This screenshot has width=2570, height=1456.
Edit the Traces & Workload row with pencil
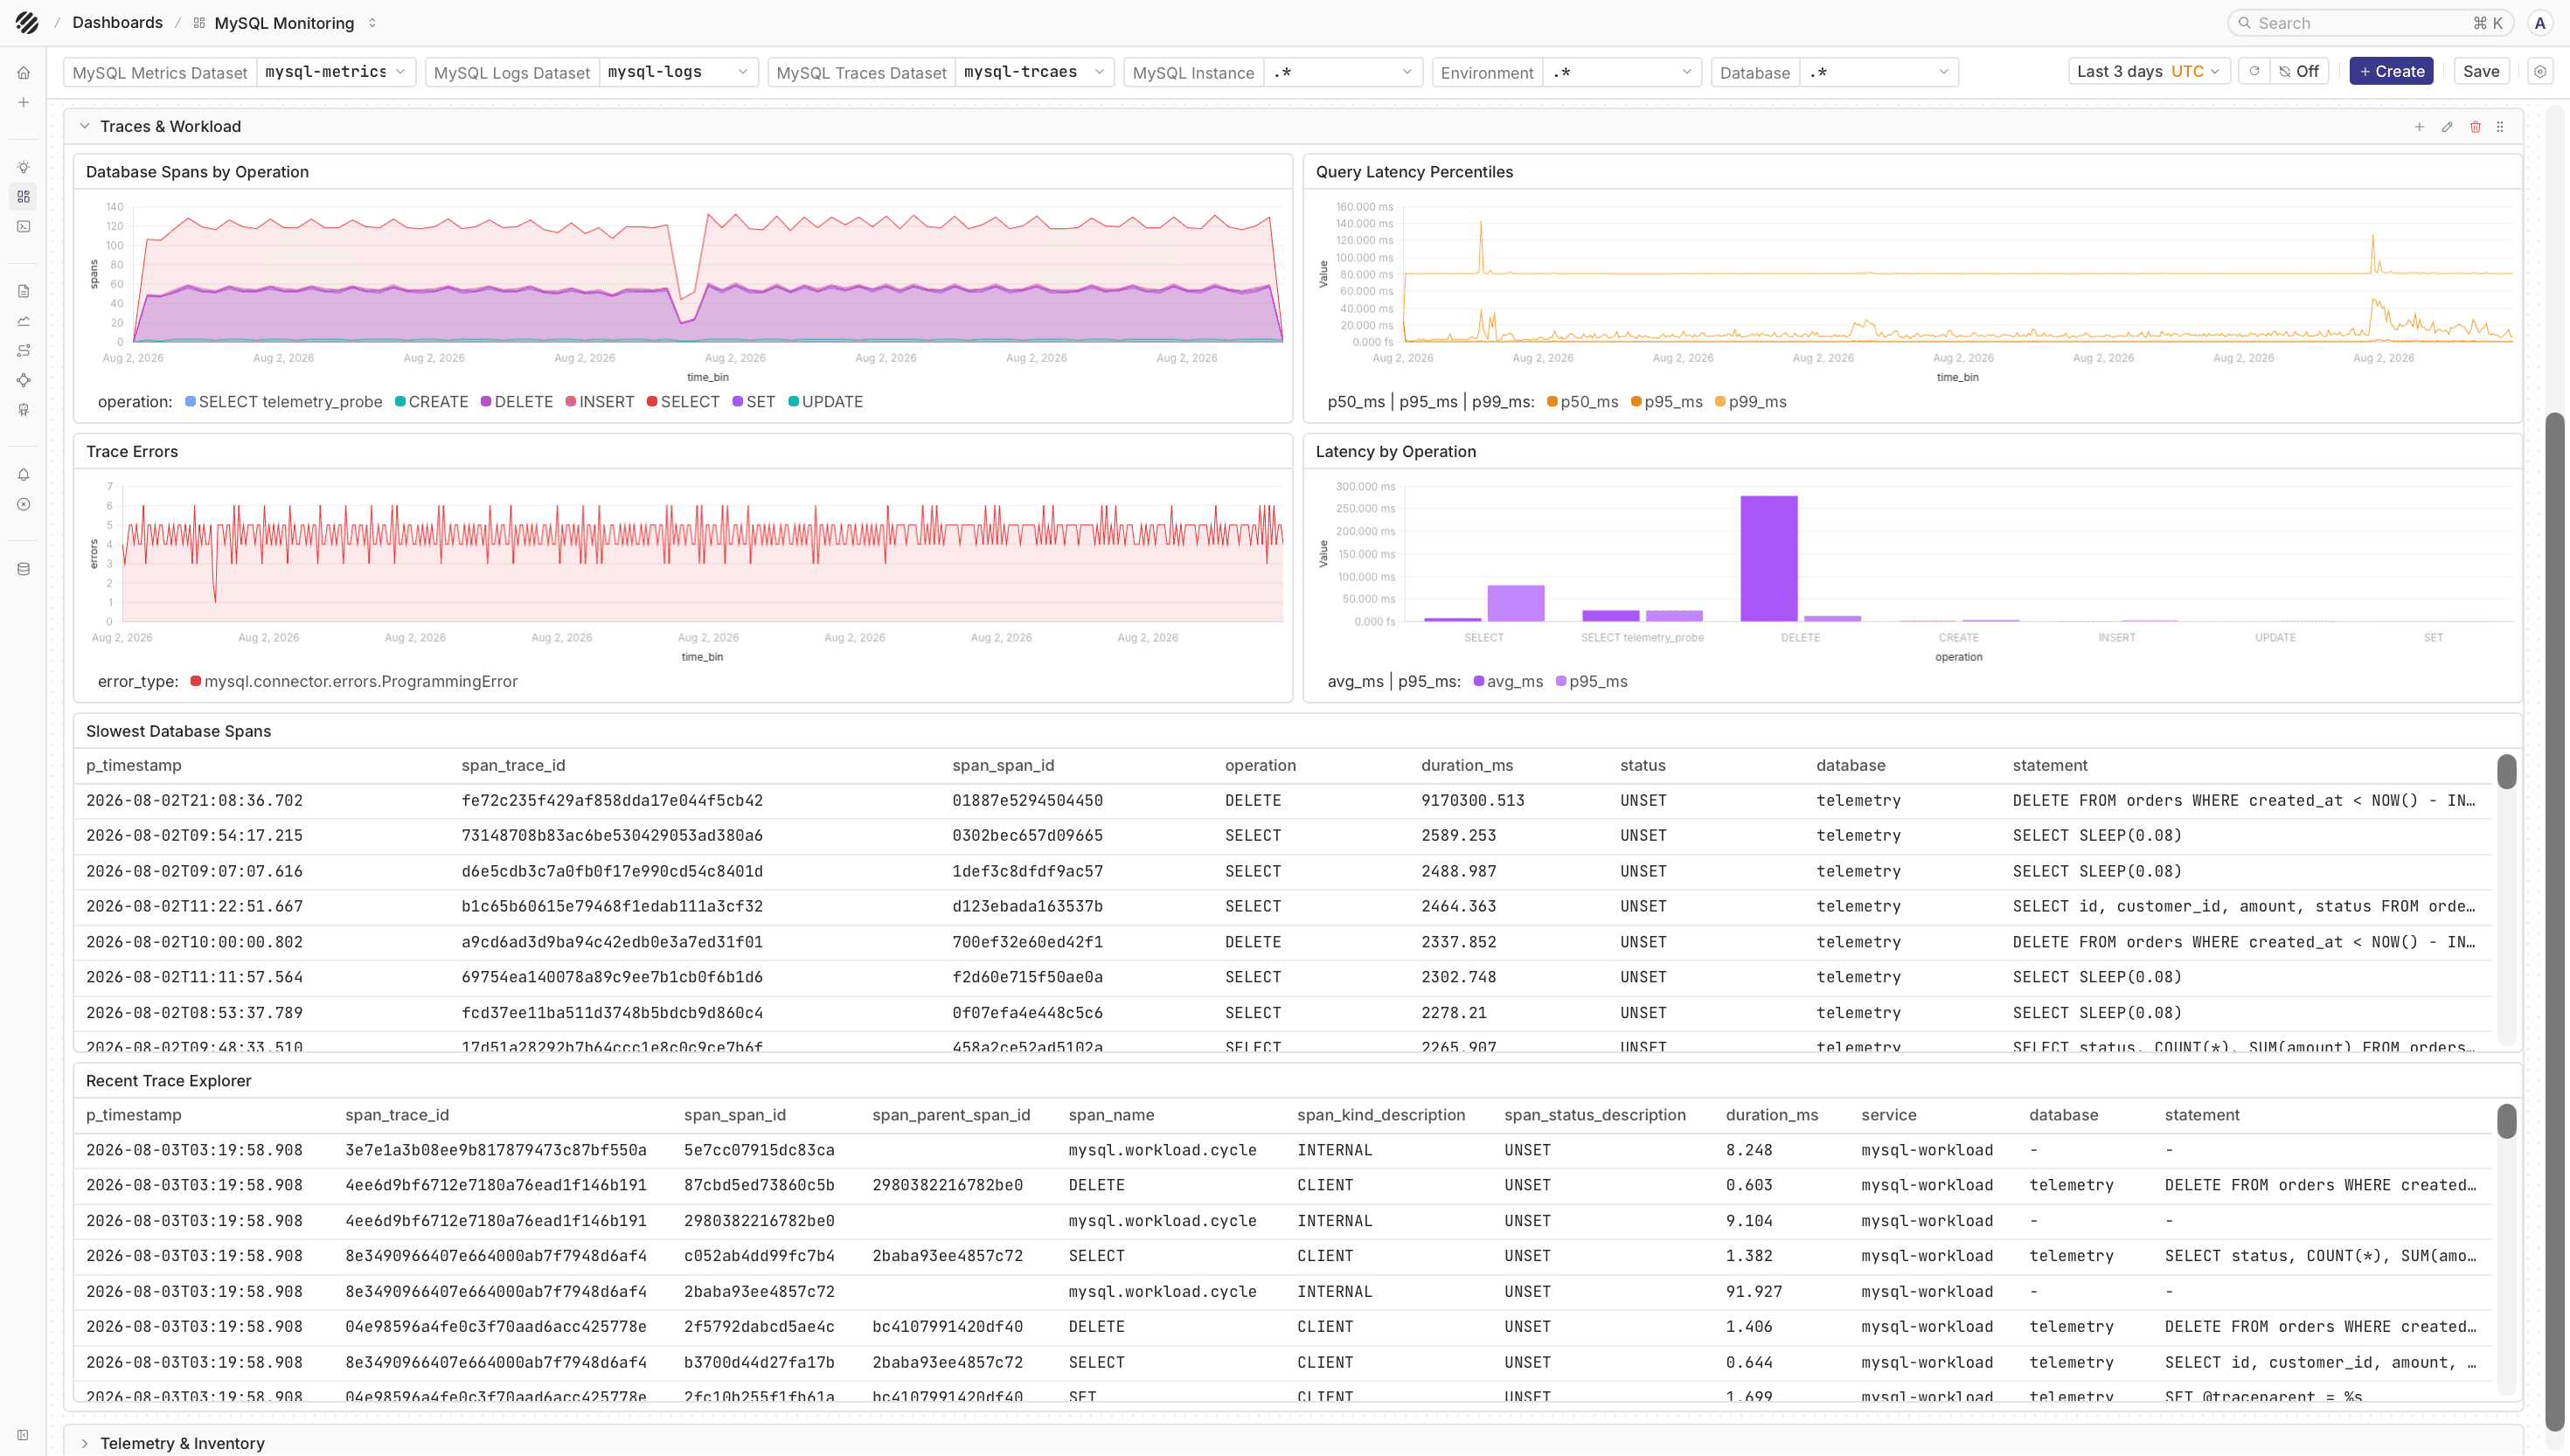click(2447, 127)
